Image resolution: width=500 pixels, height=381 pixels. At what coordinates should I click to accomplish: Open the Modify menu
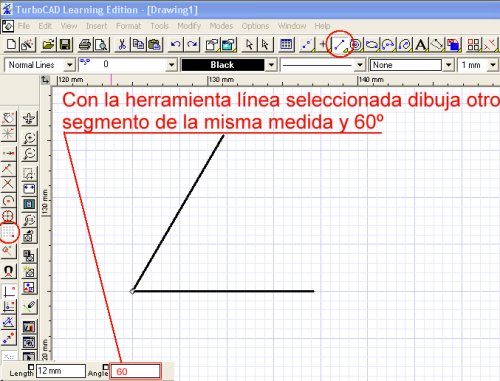(189, 26)
